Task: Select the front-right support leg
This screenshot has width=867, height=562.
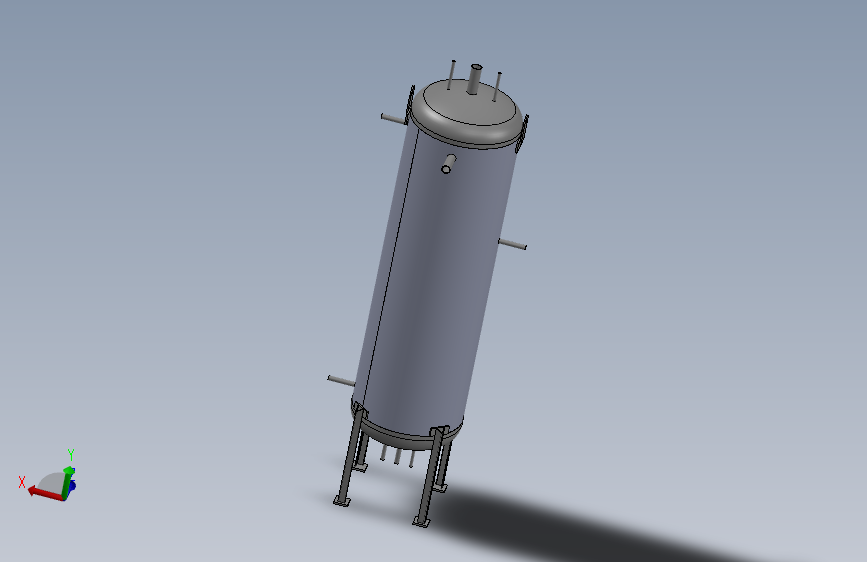Action: [431, 474]
